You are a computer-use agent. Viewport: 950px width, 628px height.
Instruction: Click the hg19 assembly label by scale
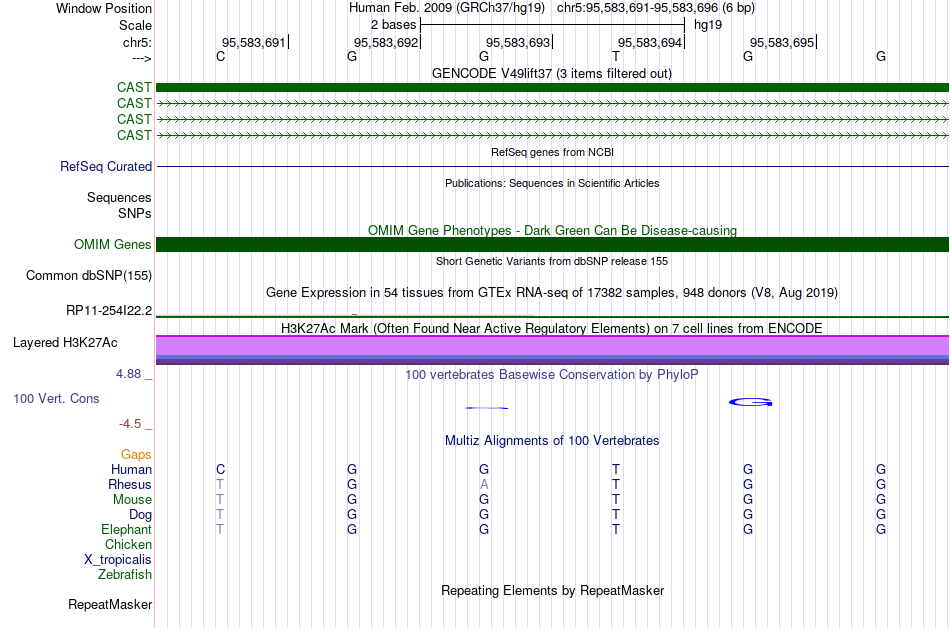(708, 25)
